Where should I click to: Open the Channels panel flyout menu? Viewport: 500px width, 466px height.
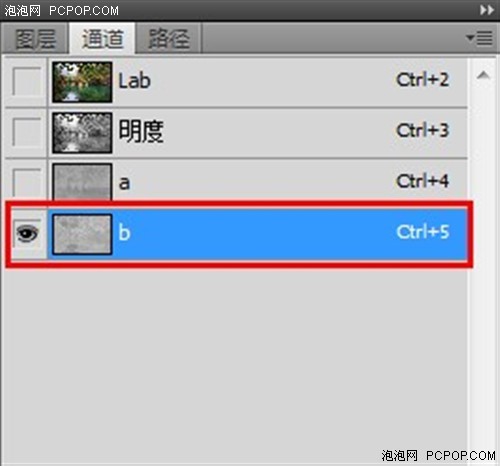coord(479,38)
